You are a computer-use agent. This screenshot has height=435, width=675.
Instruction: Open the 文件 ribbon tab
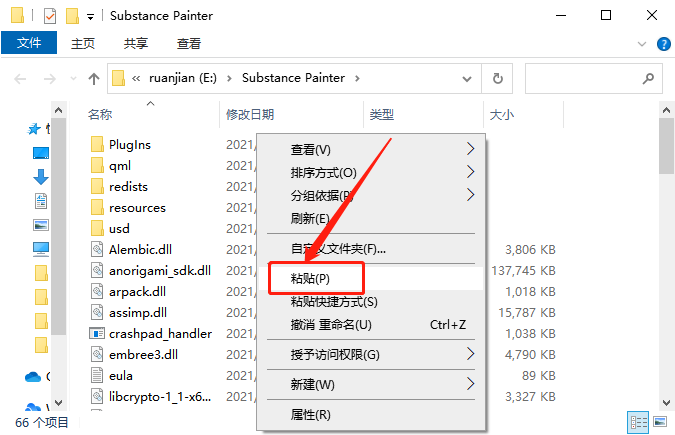(29, 43)
